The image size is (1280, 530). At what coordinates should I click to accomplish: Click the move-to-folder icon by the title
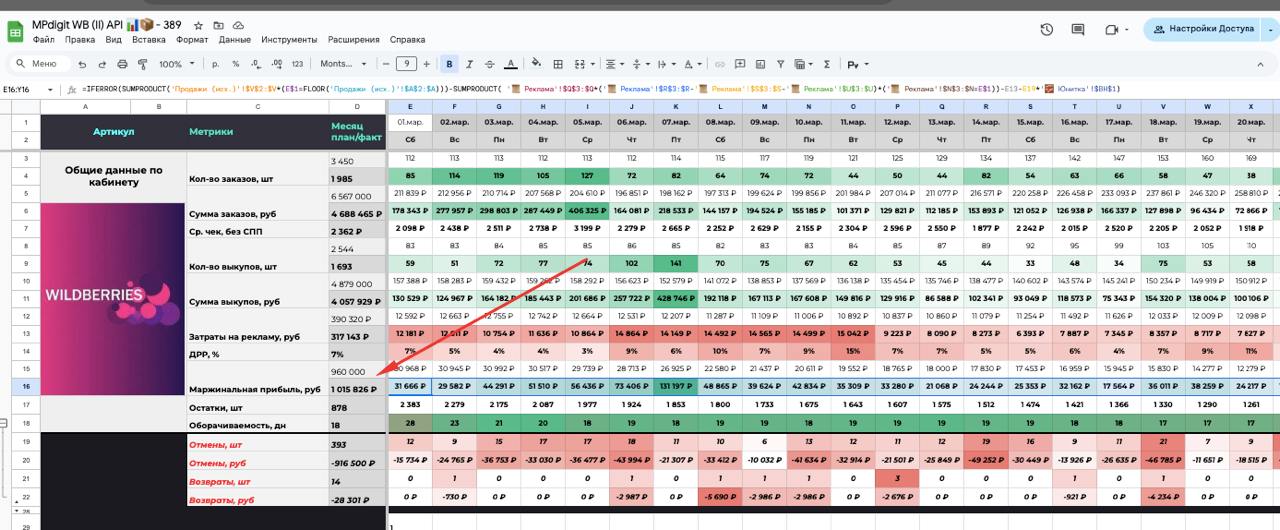(220, 25)
